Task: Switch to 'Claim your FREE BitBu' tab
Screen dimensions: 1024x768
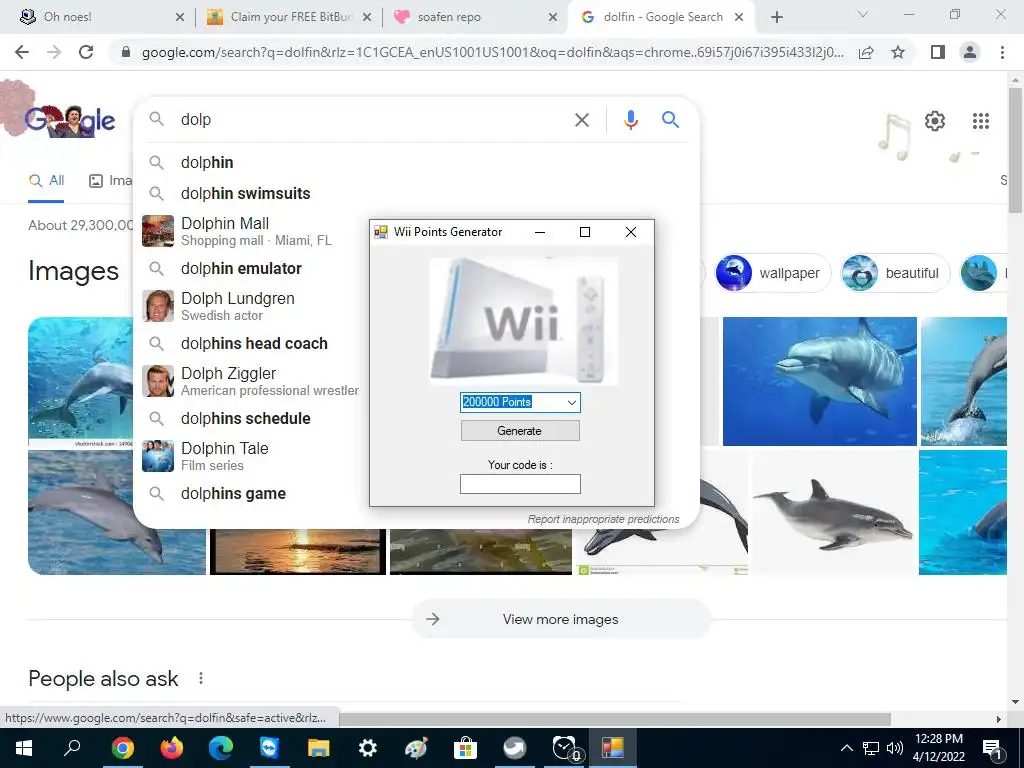Action: coord(287,17)
